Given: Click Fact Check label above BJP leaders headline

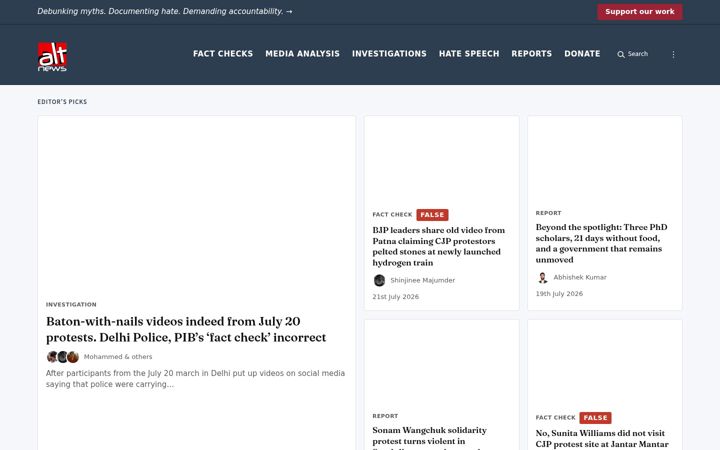Looking at the screenshot, I should 392,214.
